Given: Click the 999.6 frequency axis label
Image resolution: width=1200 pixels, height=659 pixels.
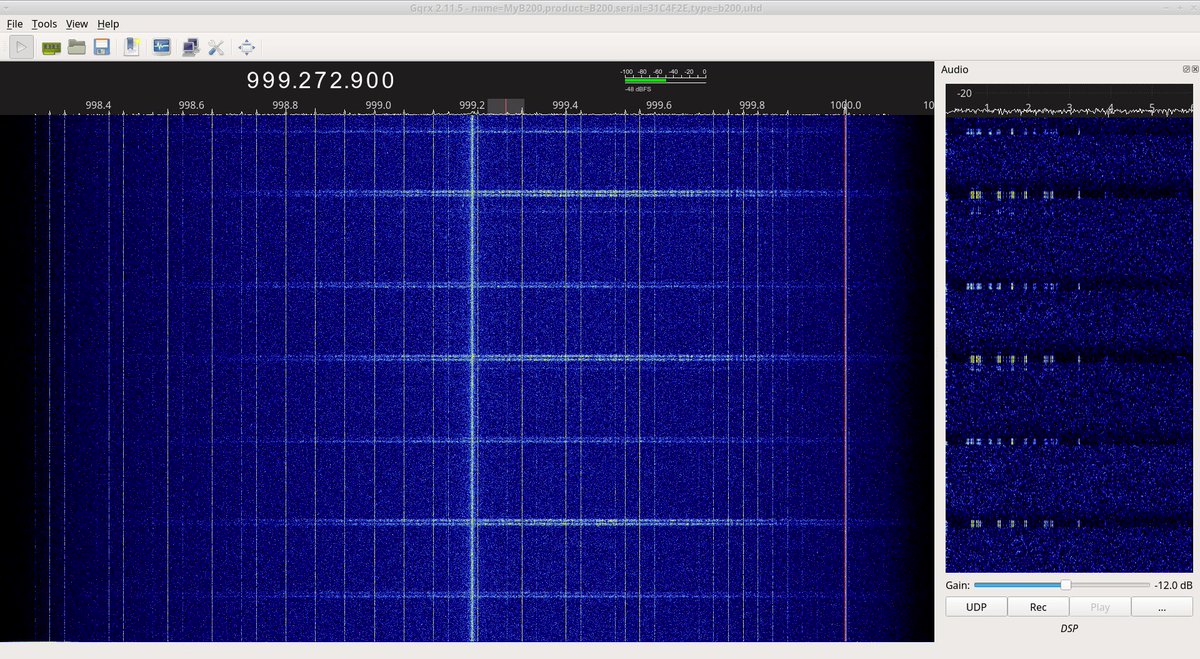Looking at the screenshot, I should point(658,104).
